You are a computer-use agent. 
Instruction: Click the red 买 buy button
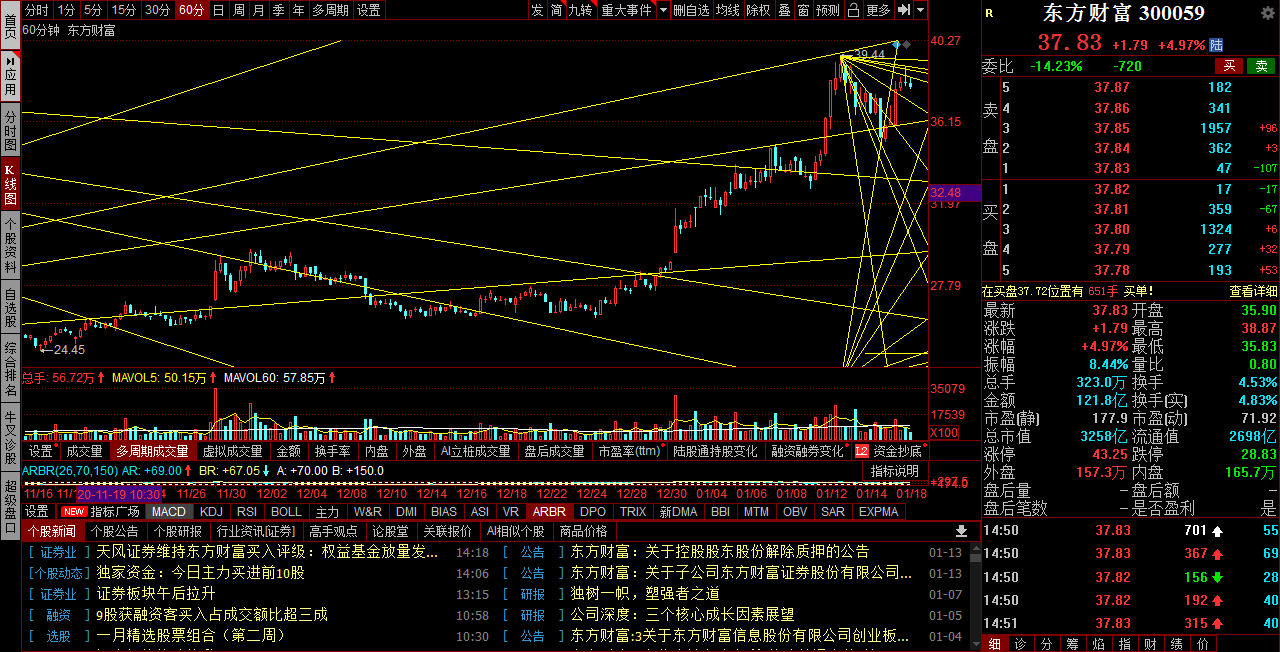(x=1228, y=66)
